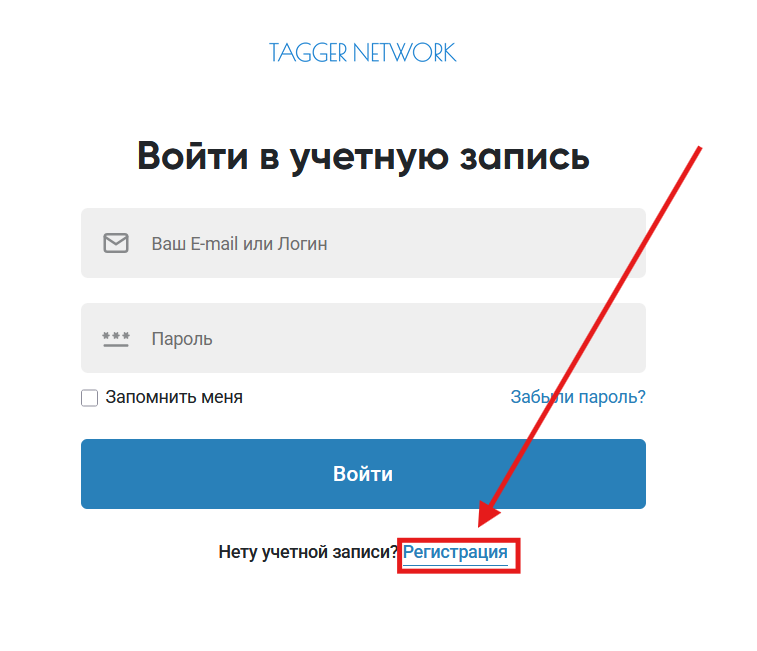Click the word TAGGER in the logo

[308, 53]
